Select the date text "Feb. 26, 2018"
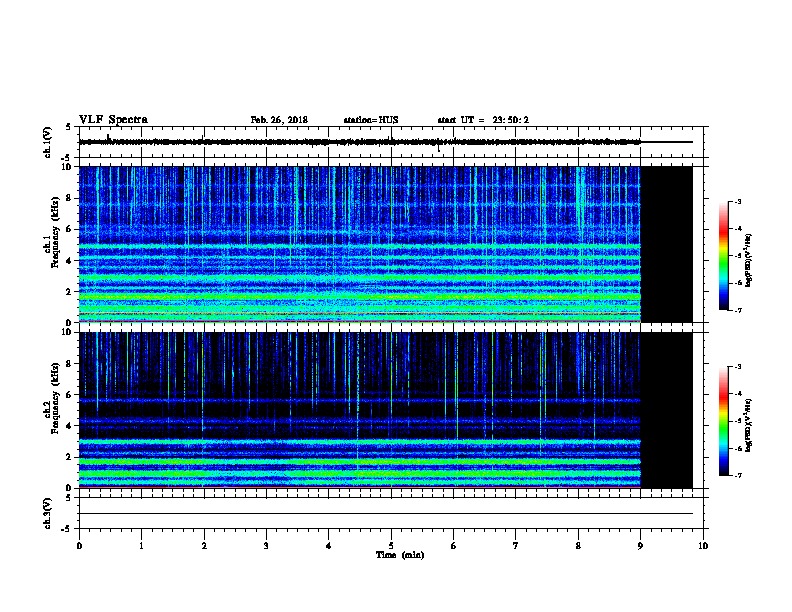 [x=279, y=120]
